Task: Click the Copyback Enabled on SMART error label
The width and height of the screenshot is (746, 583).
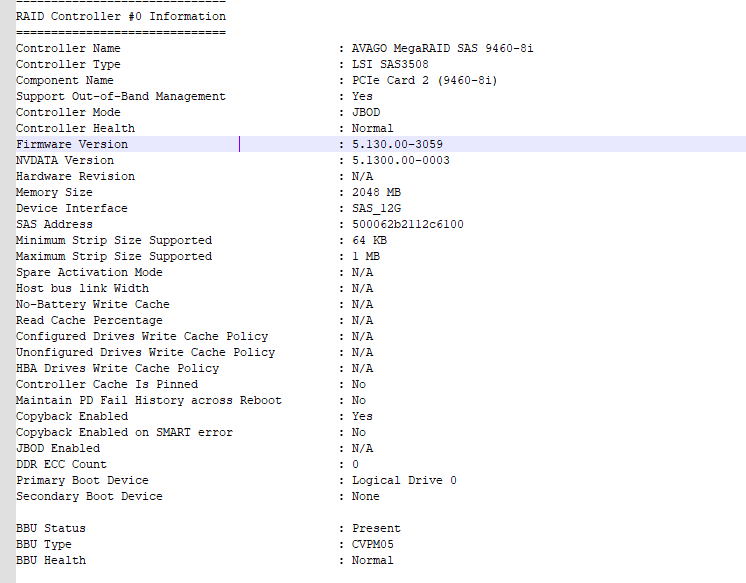Action: (x=124, y=432)
